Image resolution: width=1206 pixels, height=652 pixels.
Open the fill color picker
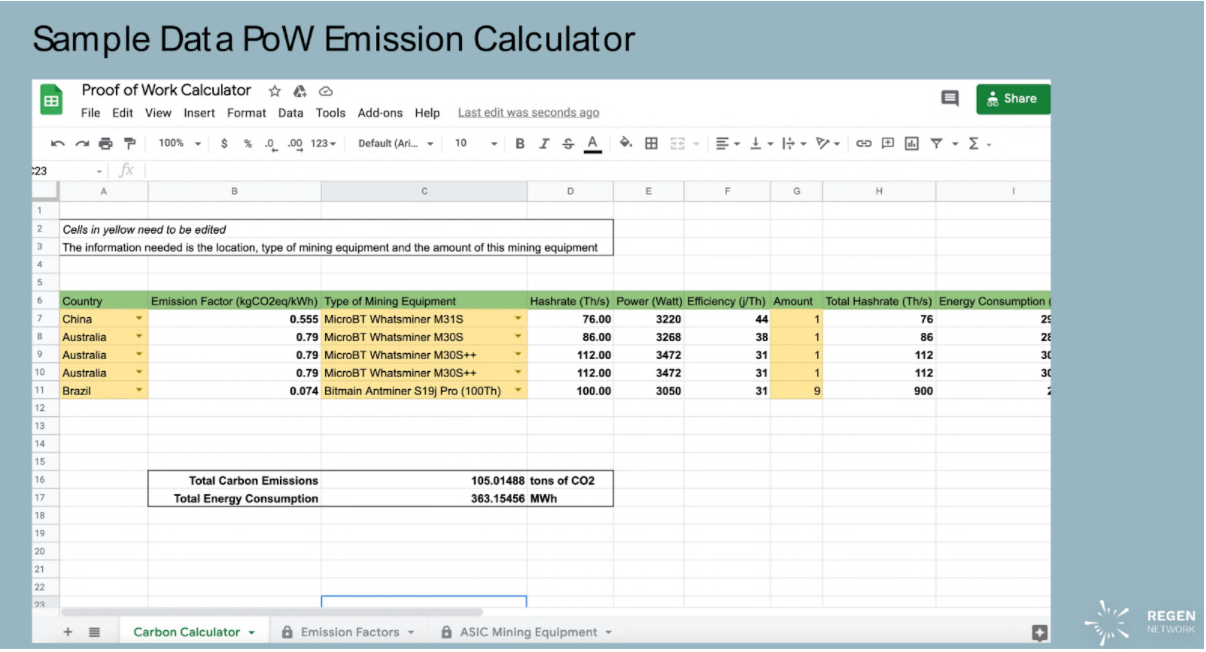tap(626, 144)
